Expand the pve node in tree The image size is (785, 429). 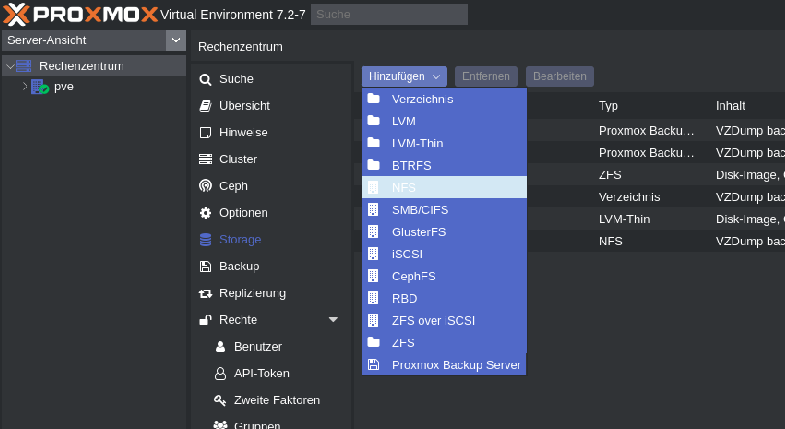pyautogui.click(x=25, y=87)
